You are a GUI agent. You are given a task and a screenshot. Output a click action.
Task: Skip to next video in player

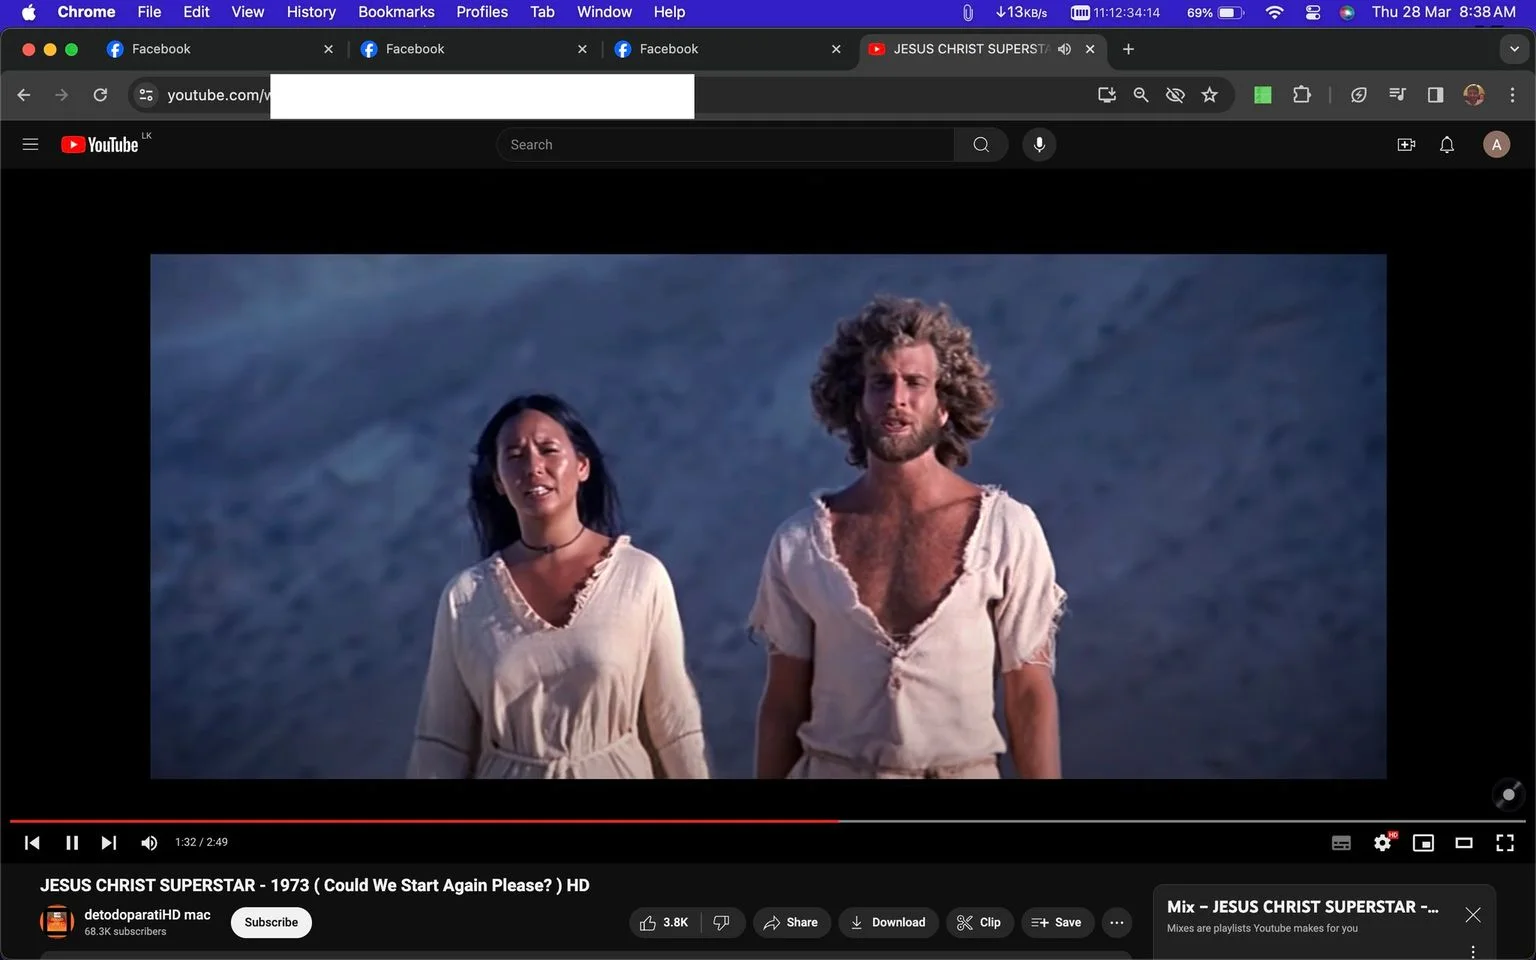click(x=109, y=843)
